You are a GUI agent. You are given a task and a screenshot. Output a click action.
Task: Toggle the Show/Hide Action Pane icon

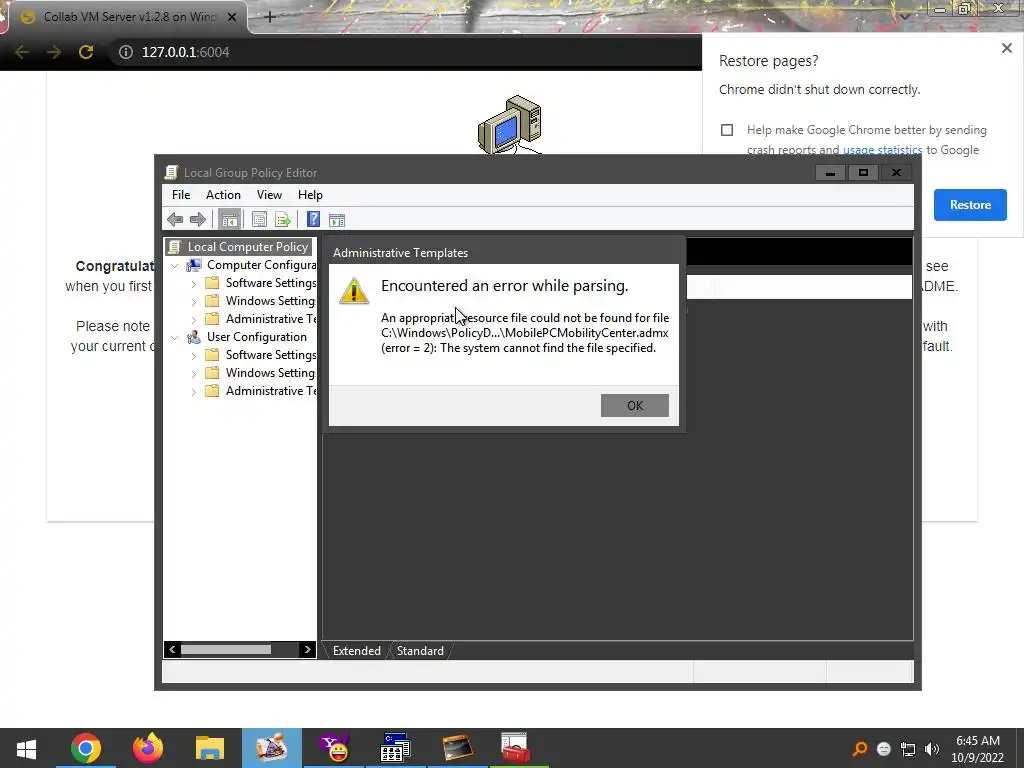(337, 220)
